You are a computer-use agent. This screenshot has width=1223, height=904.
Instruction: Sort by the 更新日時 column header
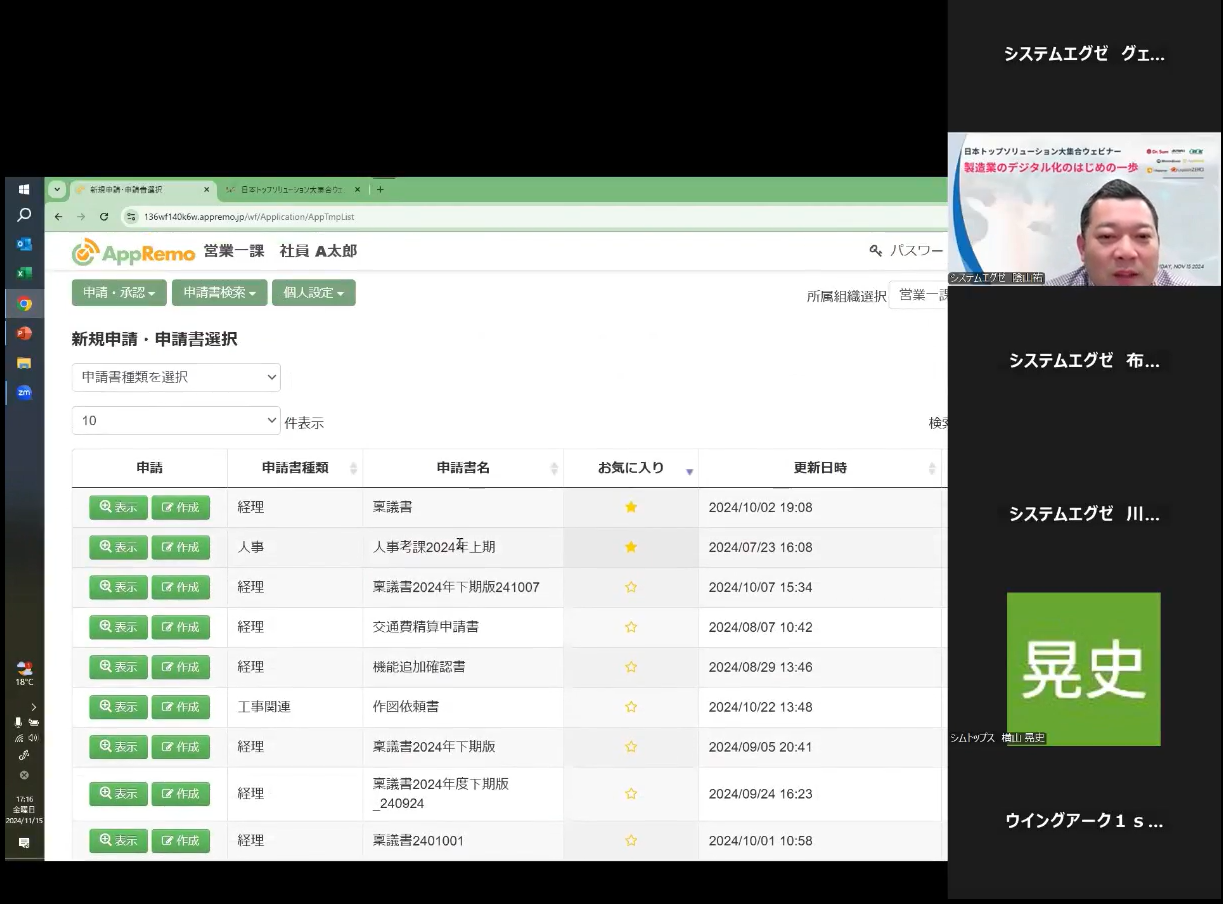click(x=819, y=468)
